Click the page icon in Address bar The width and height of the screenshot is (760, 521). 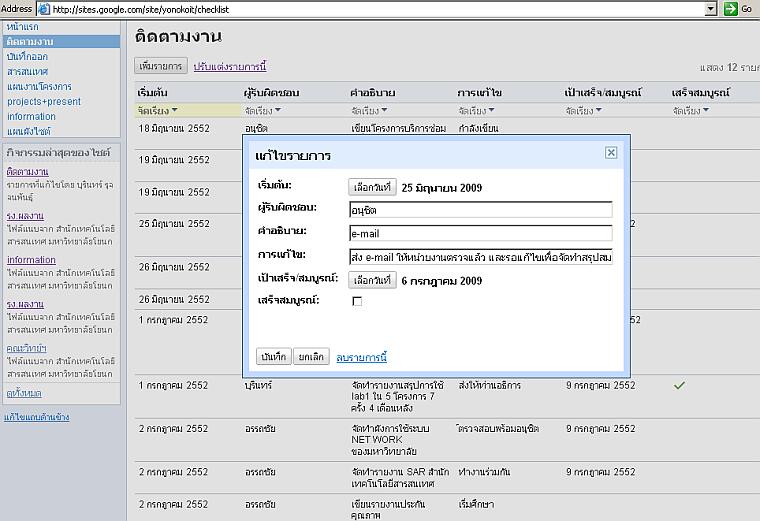[x=44, y=9]
